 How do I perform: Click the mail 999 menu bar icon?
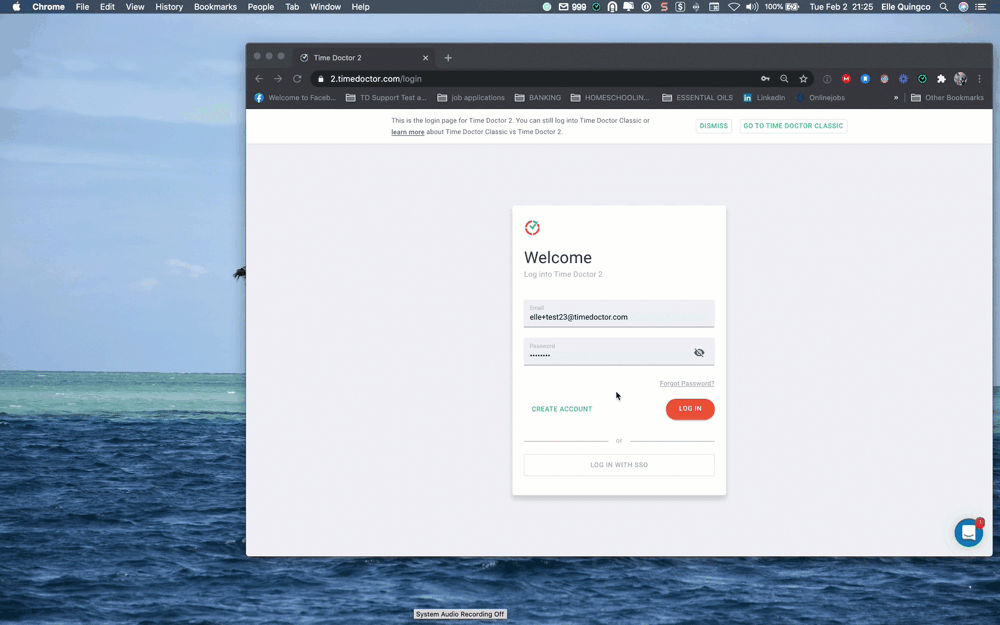point(572,7)
